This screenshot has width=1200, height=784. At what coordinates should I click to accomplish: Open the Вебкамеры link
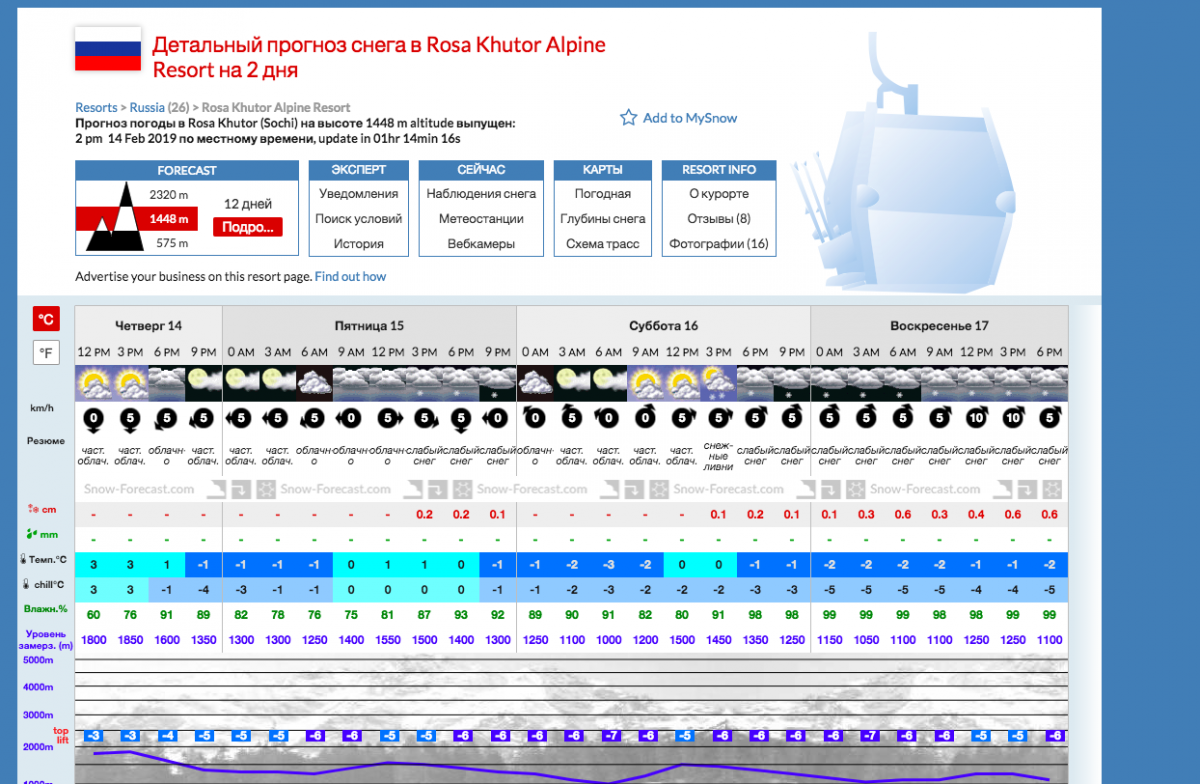(x=481, y=244)
